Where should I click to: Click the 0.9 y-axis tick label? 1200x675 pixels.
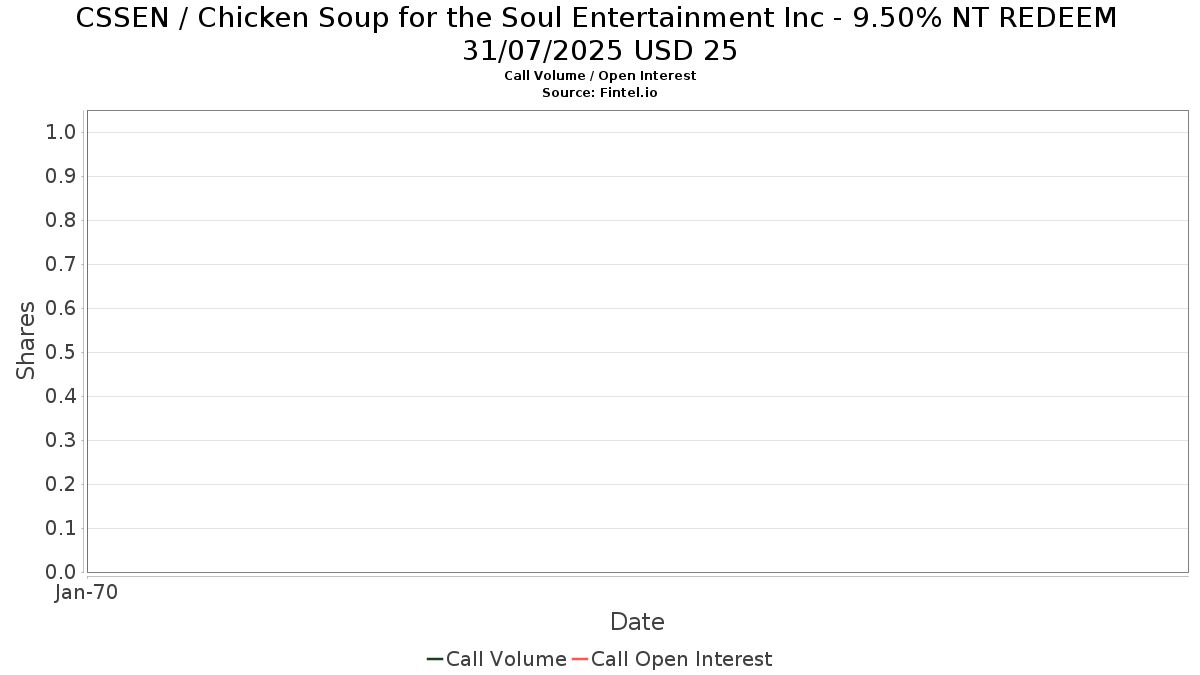pos(61,177)
